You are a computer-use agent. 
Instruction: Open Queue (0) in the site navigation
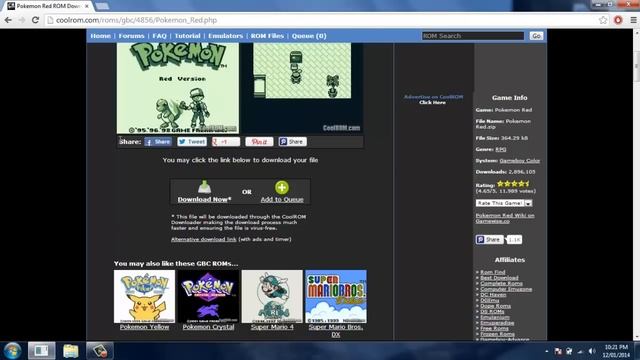click(x=309, y=36)
